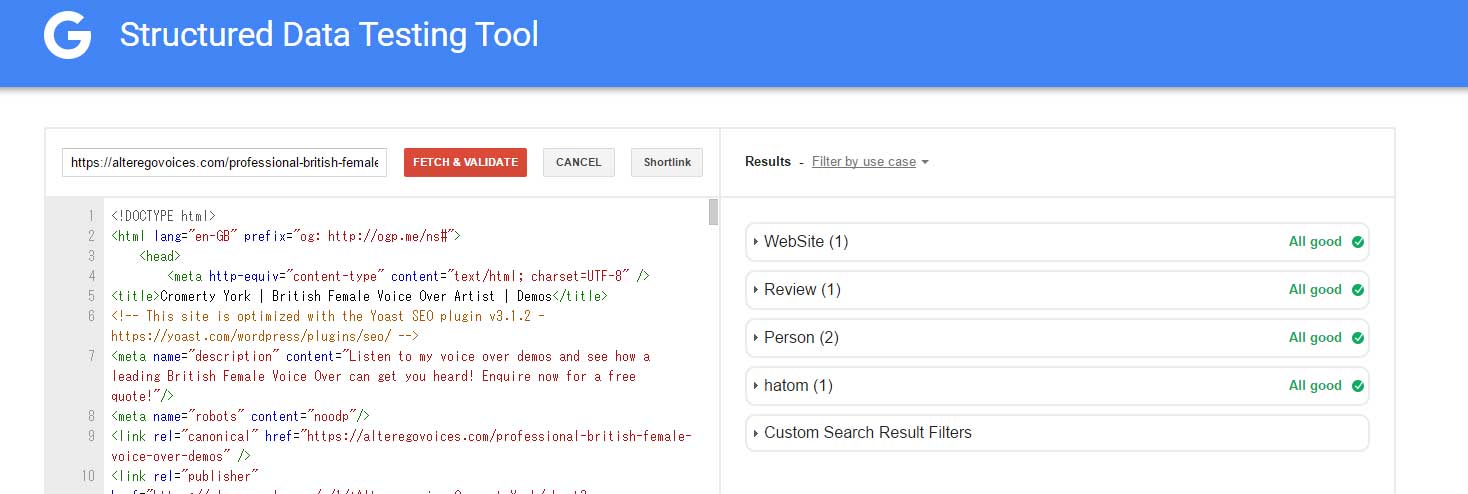The height and width of the screenshot is (494, 1468).
Task: Click line number 5 in the gutter
Action: pyautogui.click(x=91, y=296)
